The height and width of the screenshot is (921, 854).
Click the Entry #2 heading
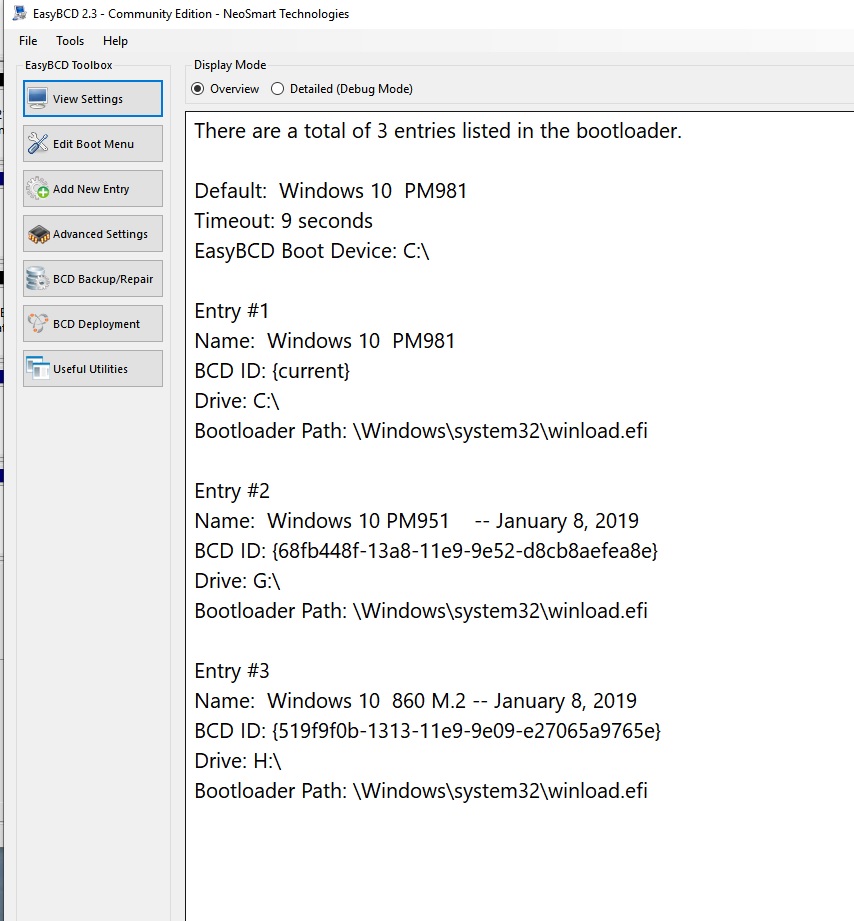(232, 490)
